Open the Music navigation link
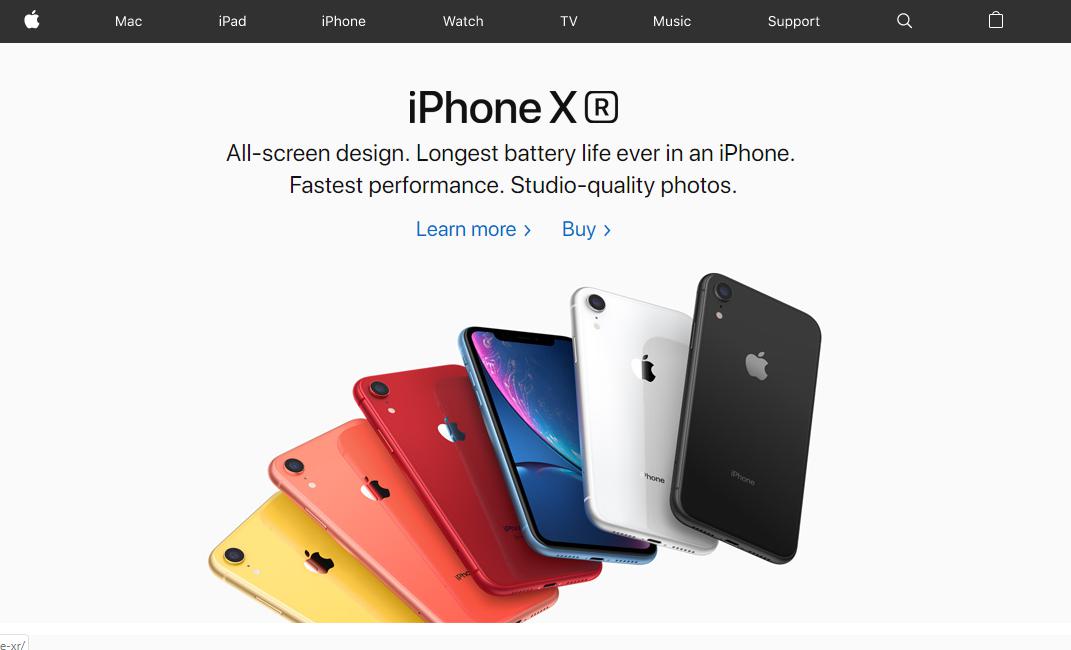 tap(672, 21)
